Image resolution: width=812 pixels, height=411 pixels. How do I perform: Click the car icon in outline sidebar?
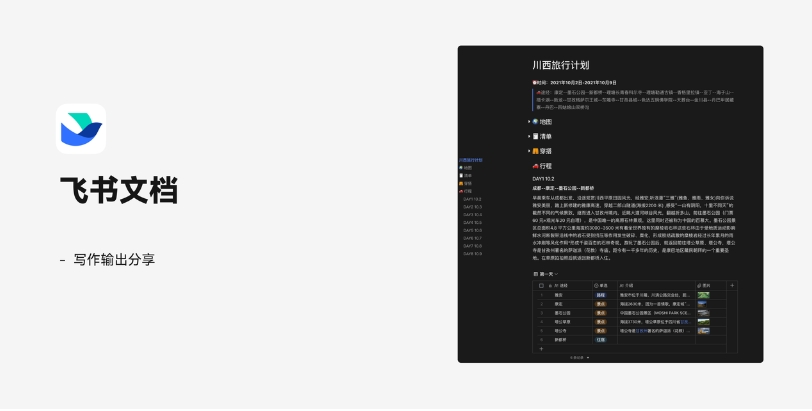pyautogui.click(x=461, y=191)
